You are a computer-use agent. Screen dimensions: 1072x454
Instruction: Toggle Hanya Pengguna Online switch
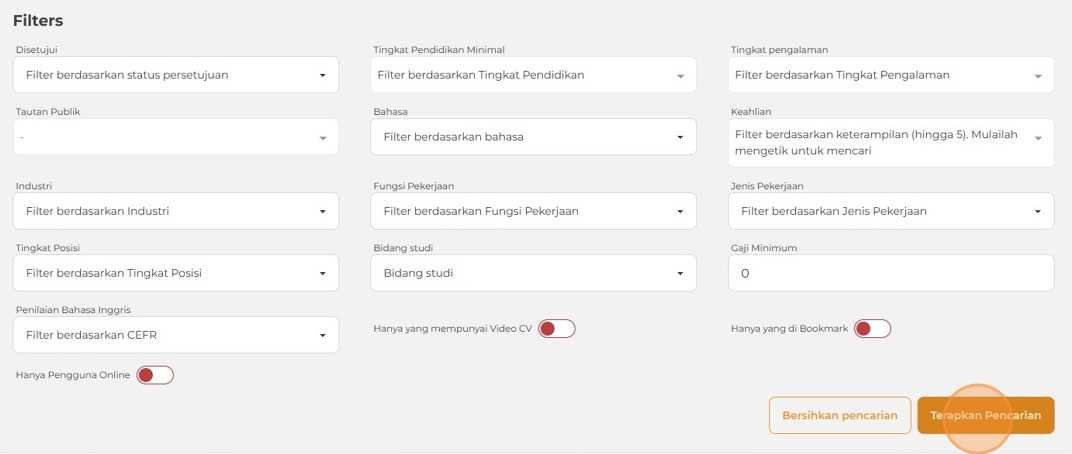click(154, 375)
